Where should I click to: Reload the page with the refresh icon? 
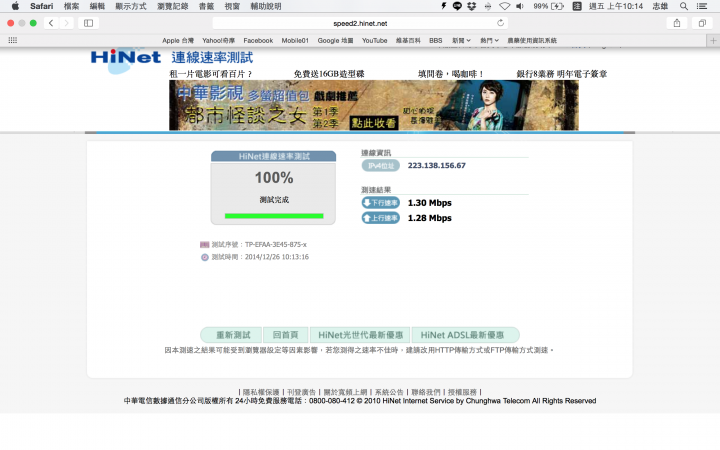[501, 23]
